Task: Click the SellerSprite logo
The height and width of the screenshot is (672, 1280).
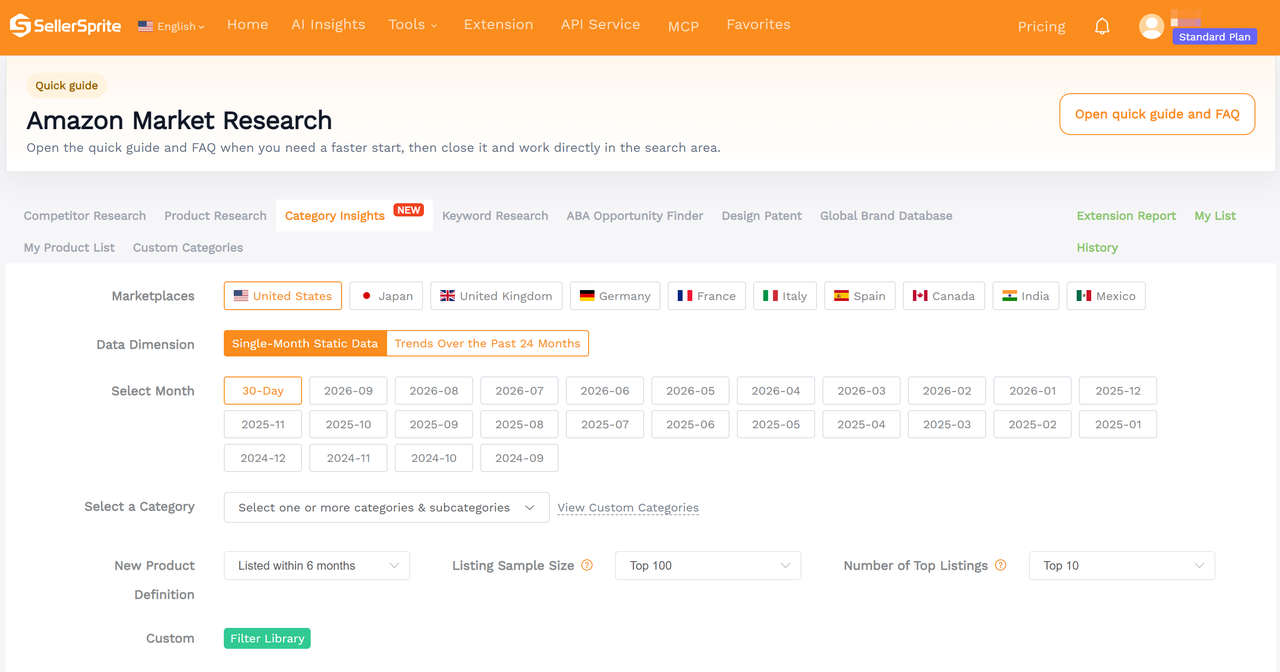Action: click(65, 26)
